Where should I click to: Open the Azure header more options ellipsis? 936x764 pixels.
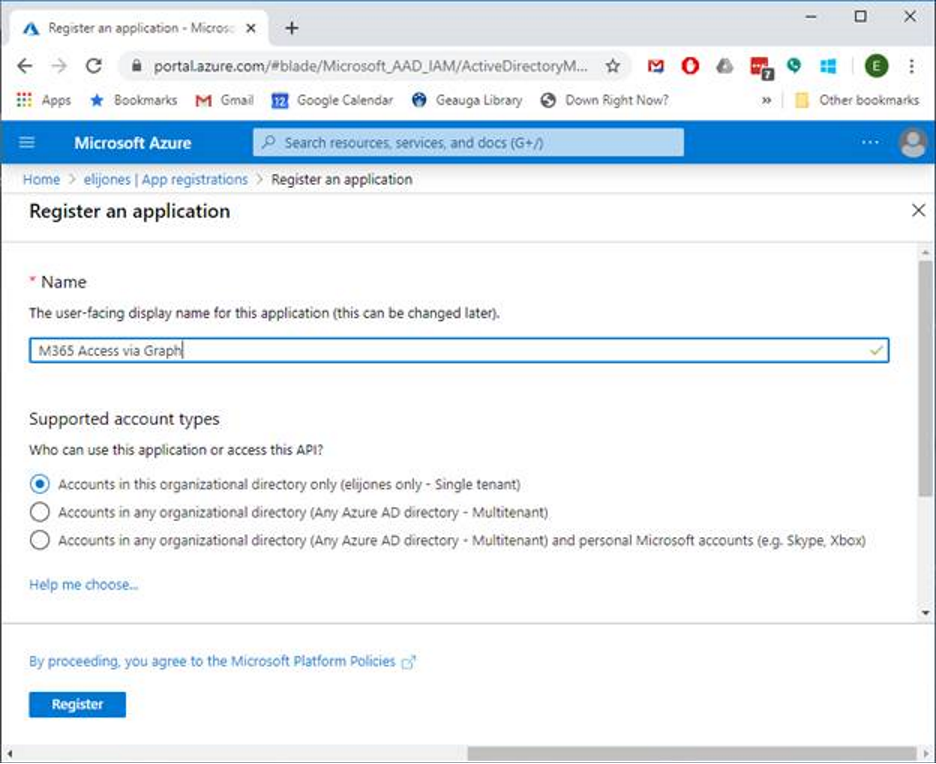(x=870, y=143)
